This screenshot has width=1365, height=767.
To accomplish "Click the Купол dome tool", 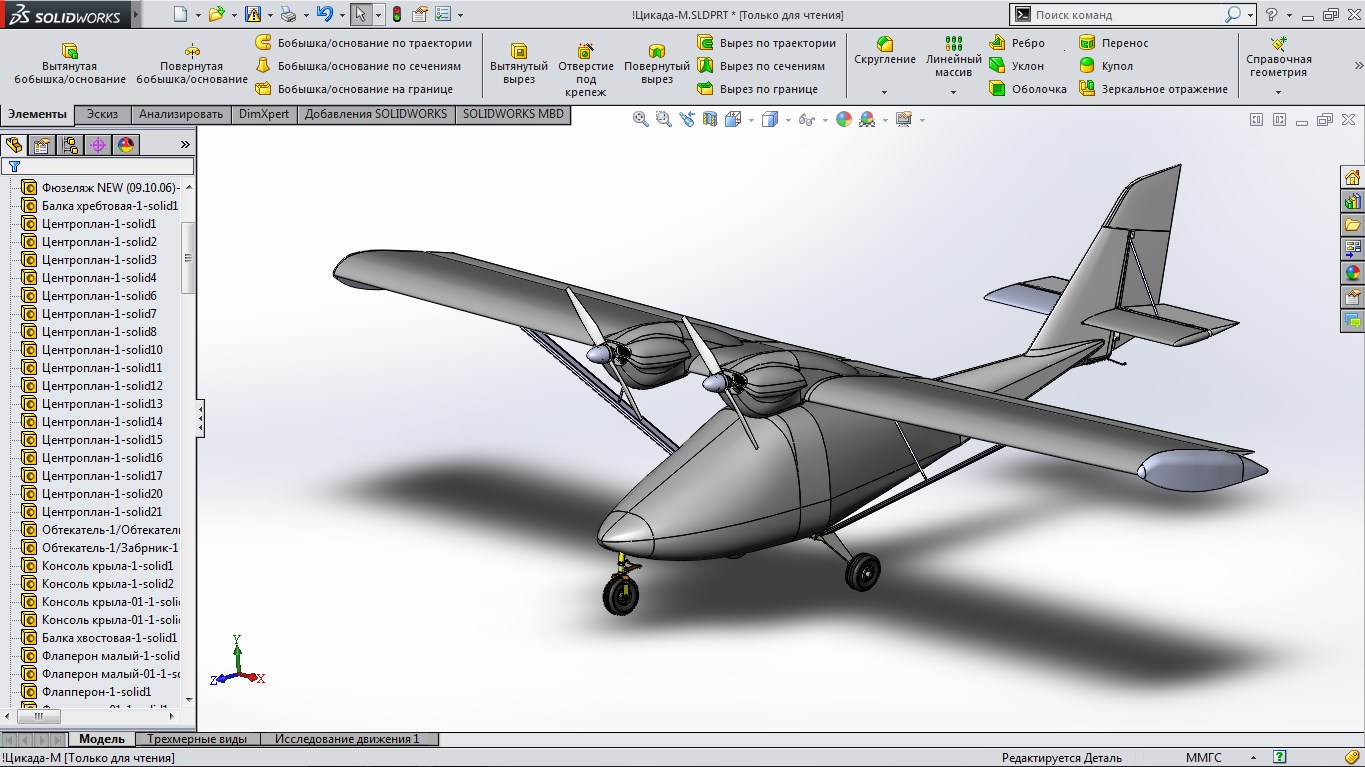I will click(1106, 66).
